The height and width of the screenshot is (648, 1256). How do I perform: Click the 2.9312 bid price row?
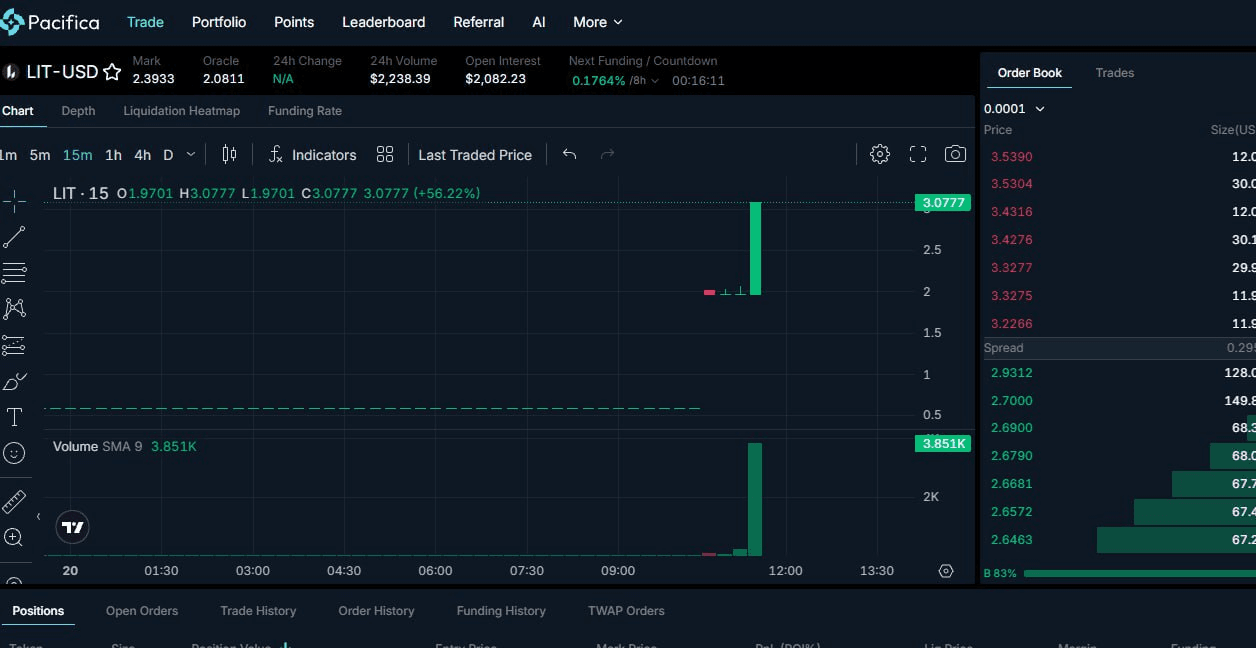(1100, 373)
